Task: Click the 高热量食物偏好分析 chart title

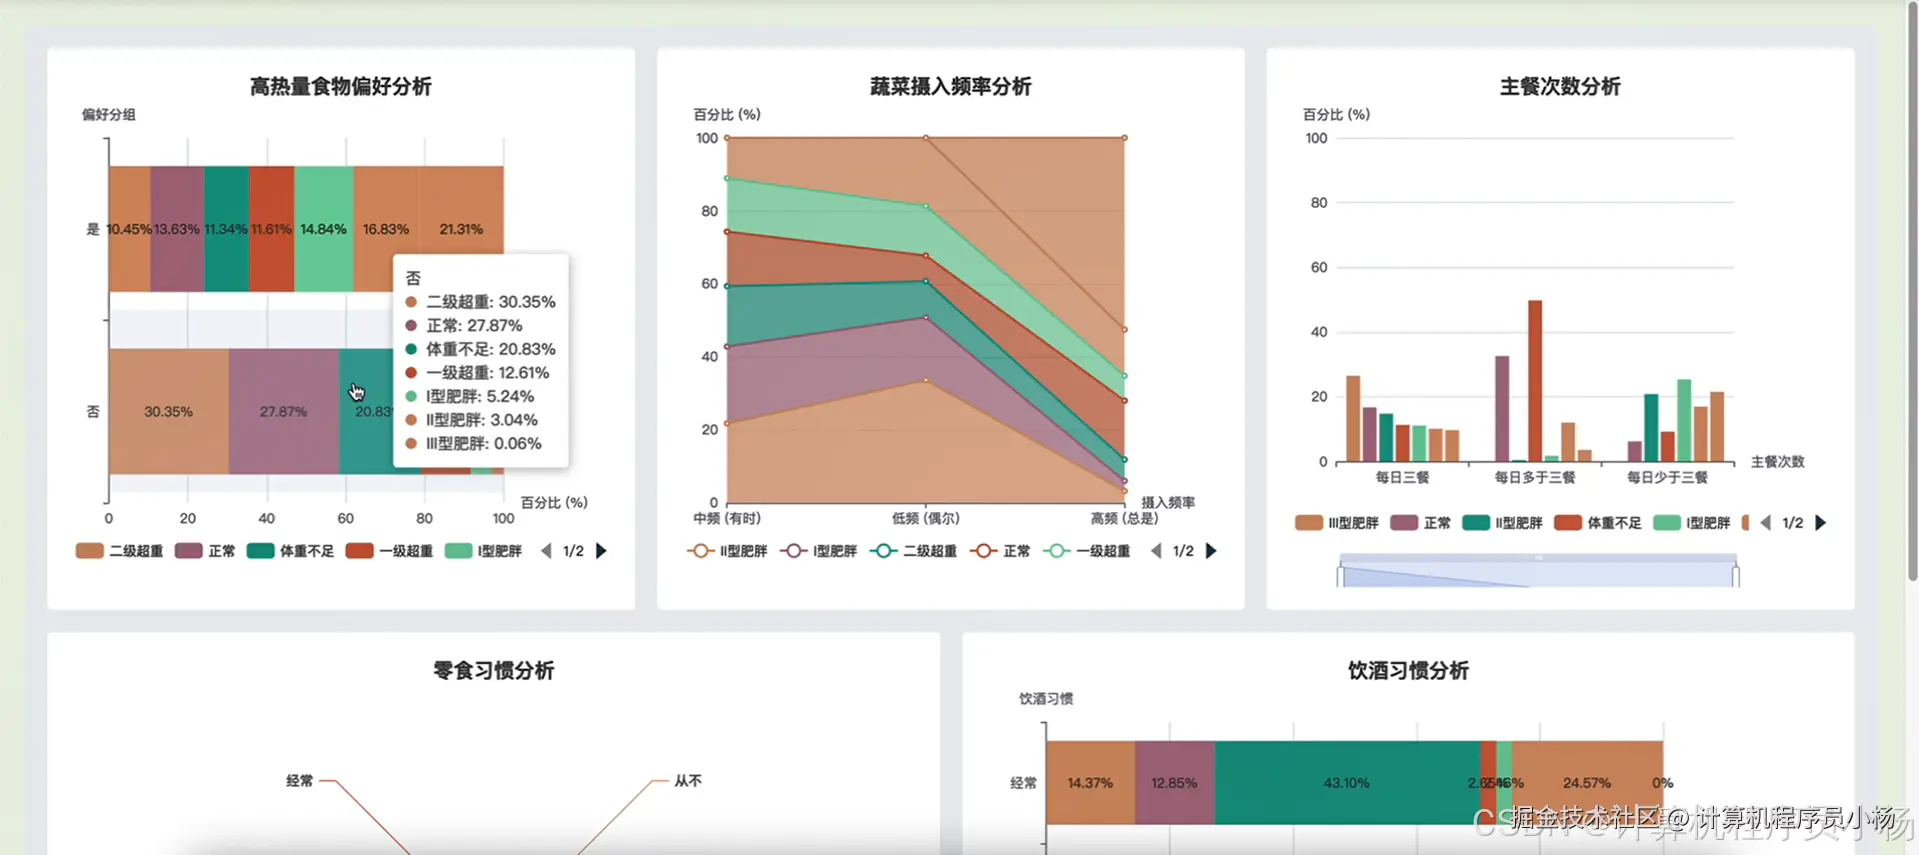Action: (341, 87)
